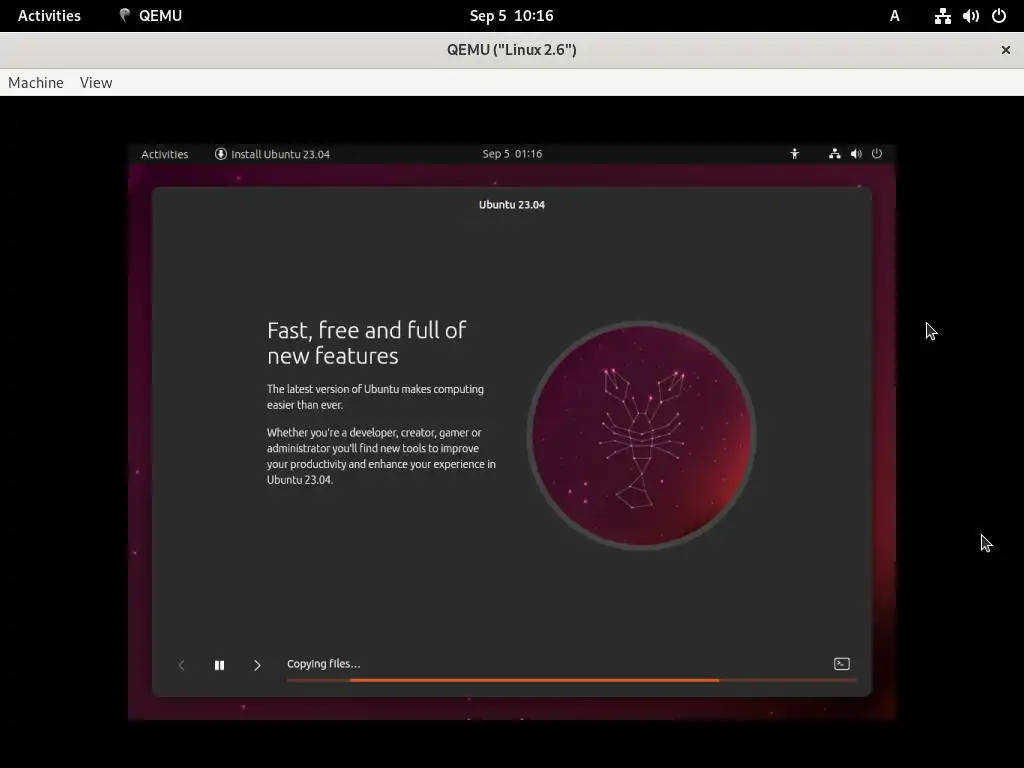Pause the installer slideshow
Screen dimensions: 1024x768
[x=219, y=665]
